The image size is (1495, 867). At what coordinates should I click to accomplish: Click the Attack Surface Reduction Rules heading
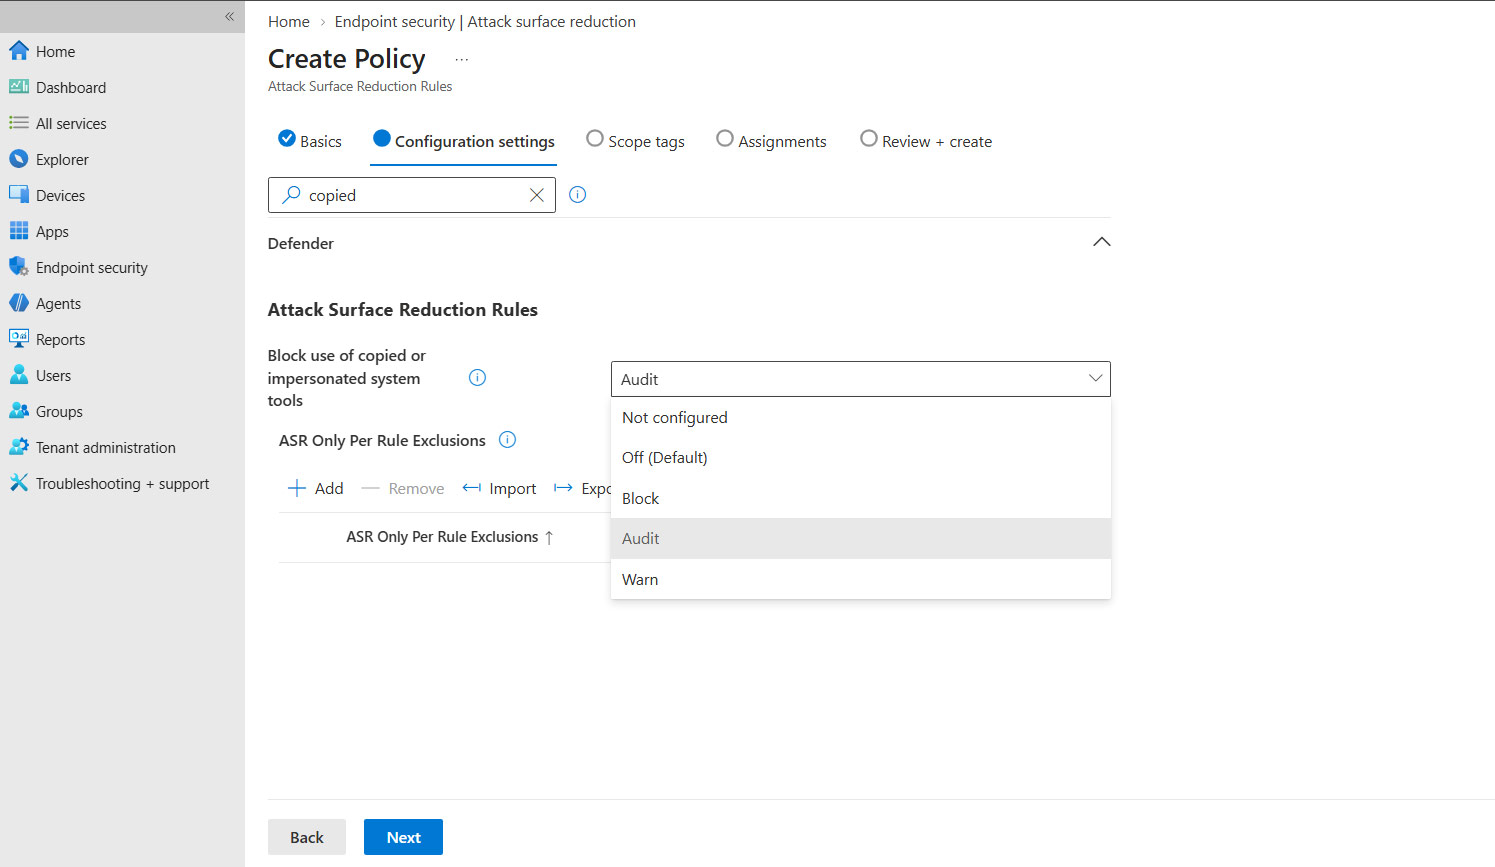coord(403,310)
